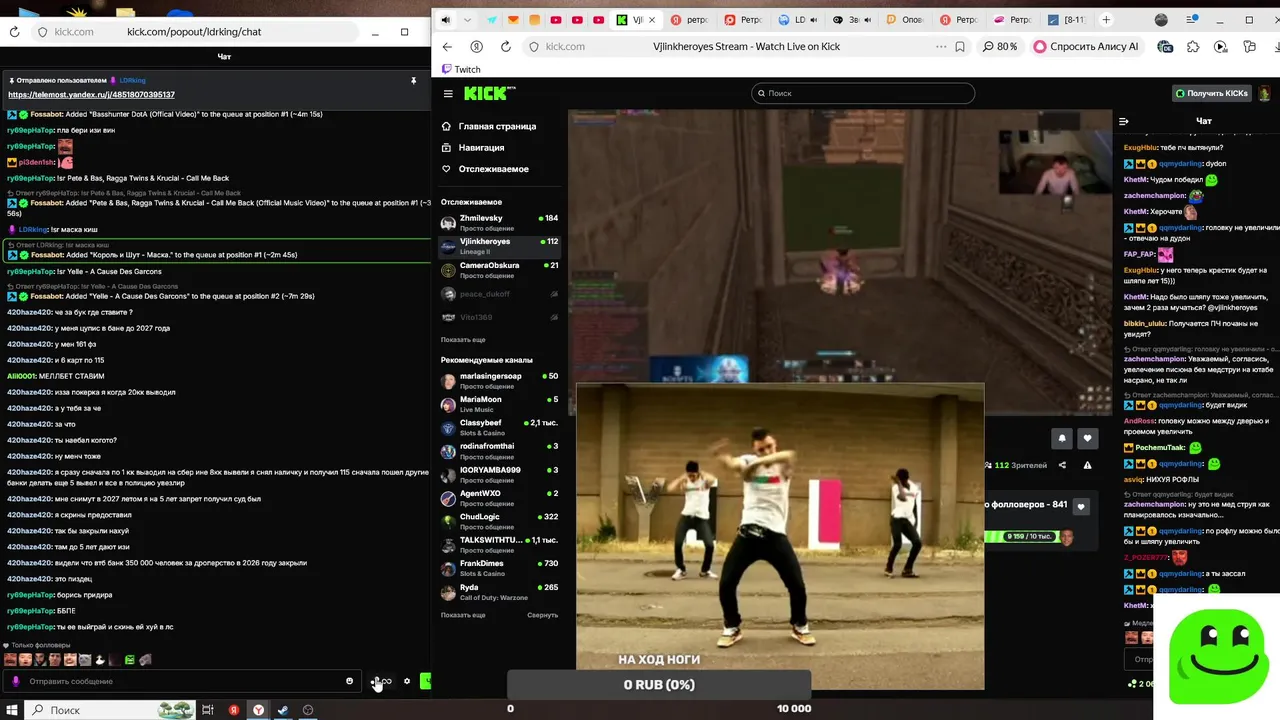Click purple microphone icon in message field
This screenshot has height=720, width=1280.
pos(15,681)
